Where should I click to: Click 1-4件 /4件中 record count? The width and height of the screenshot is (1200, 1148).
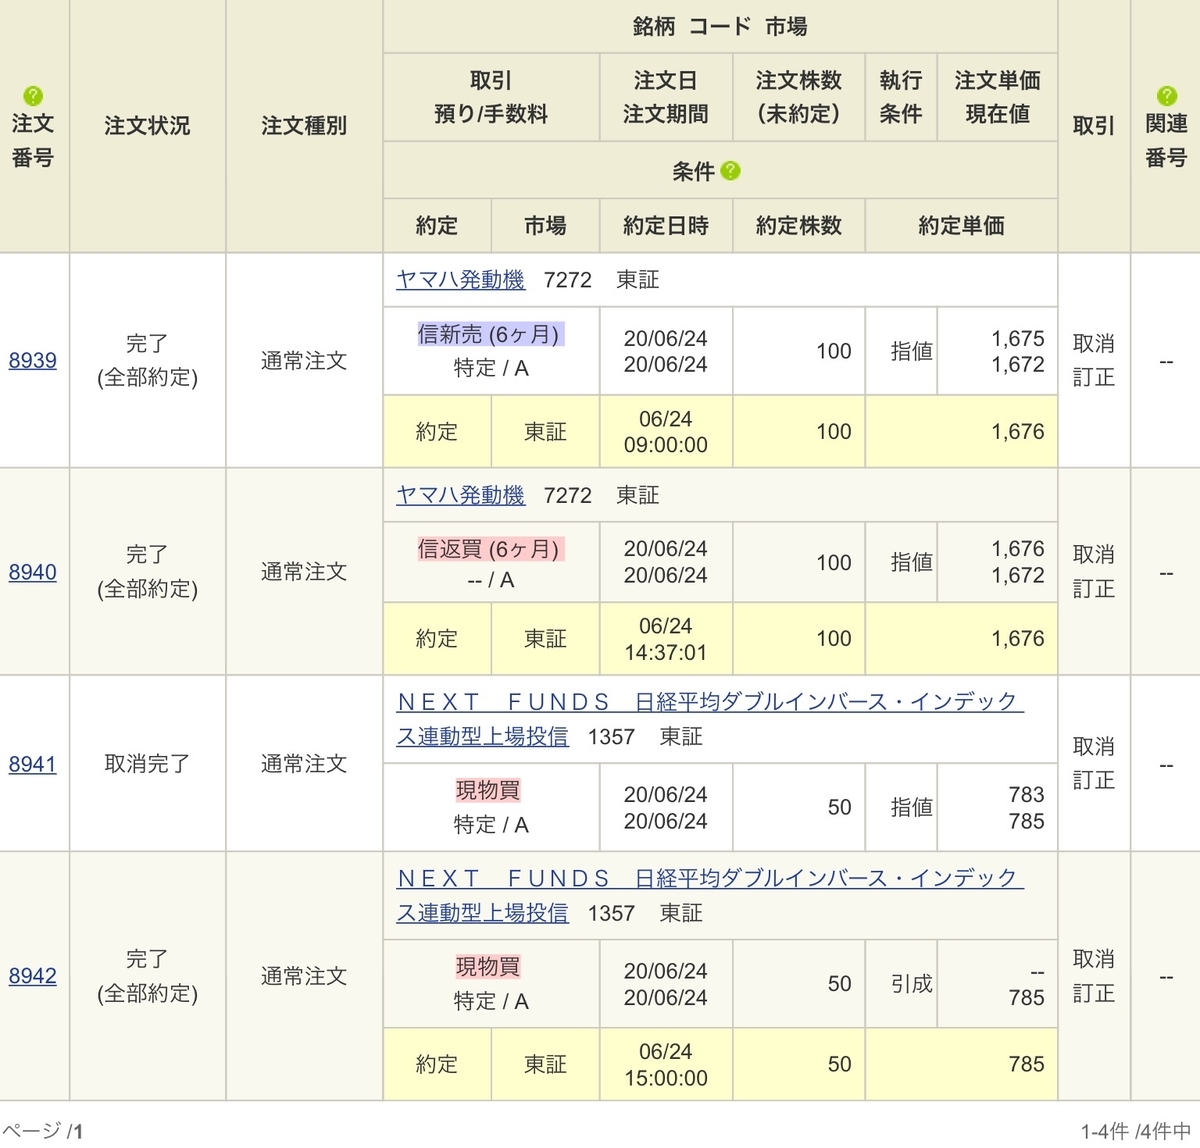1136,1131
